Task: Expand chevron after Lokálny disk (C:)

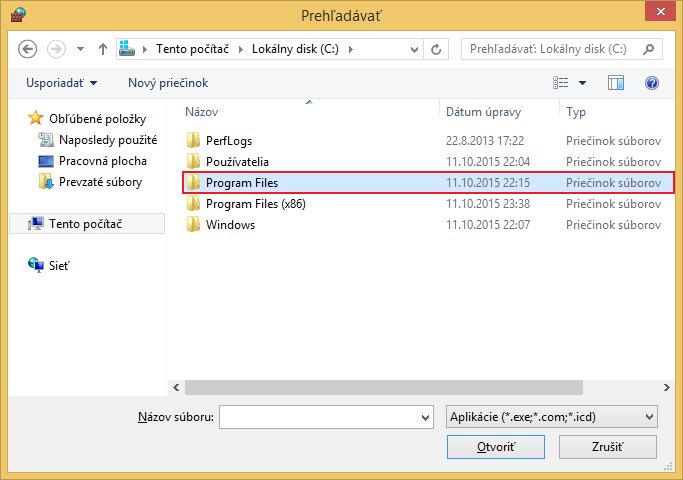Action: point(350,49)
